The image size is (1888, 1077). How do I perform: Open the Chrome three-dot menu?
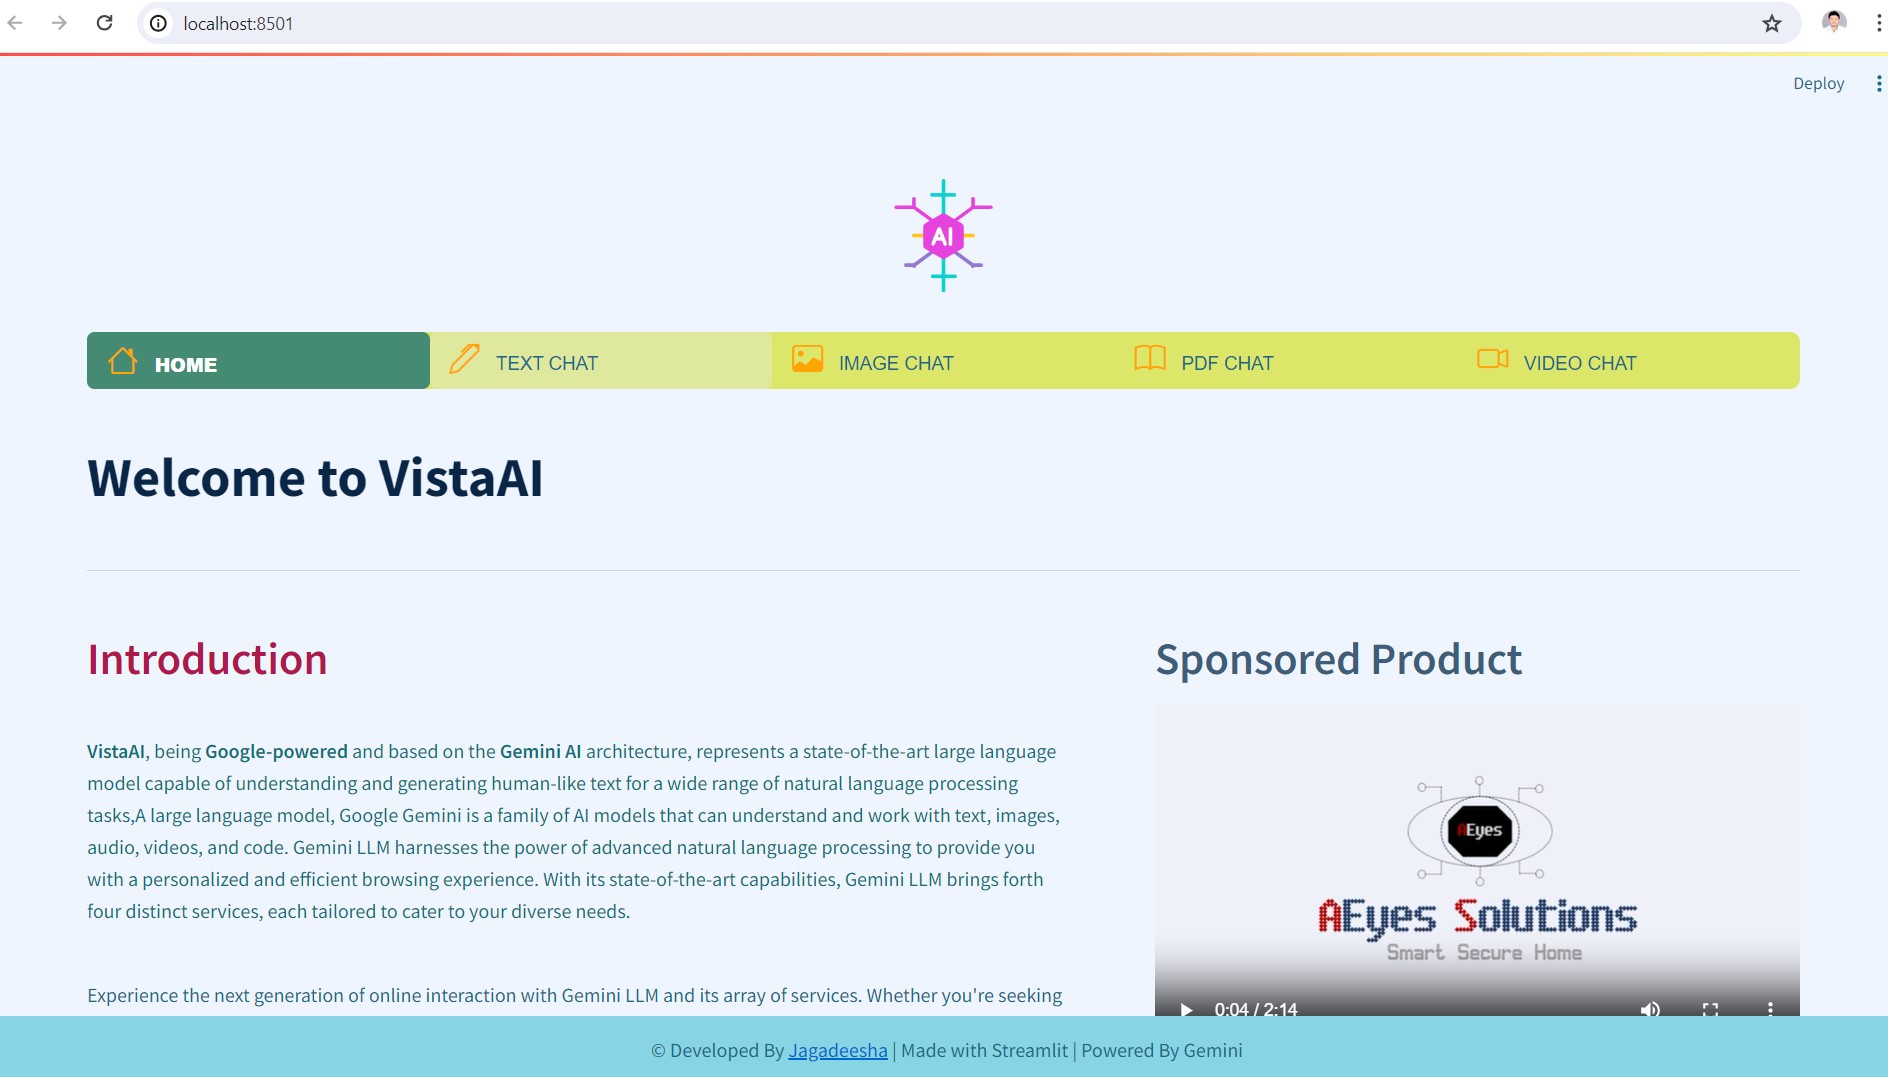[x=1878, y=23]
